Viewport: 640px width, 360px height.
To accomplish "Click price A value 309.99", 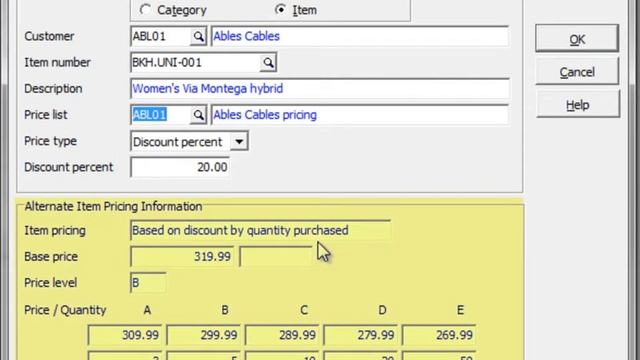I will click(125, 335).
